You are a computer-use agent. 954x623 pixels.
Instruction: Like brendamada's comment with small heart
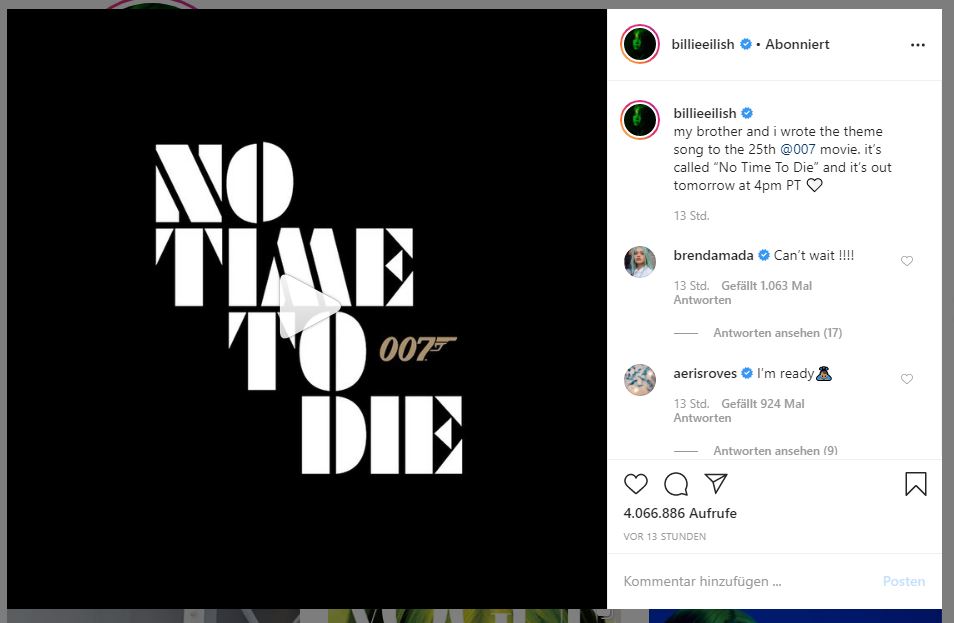(907, 261)
